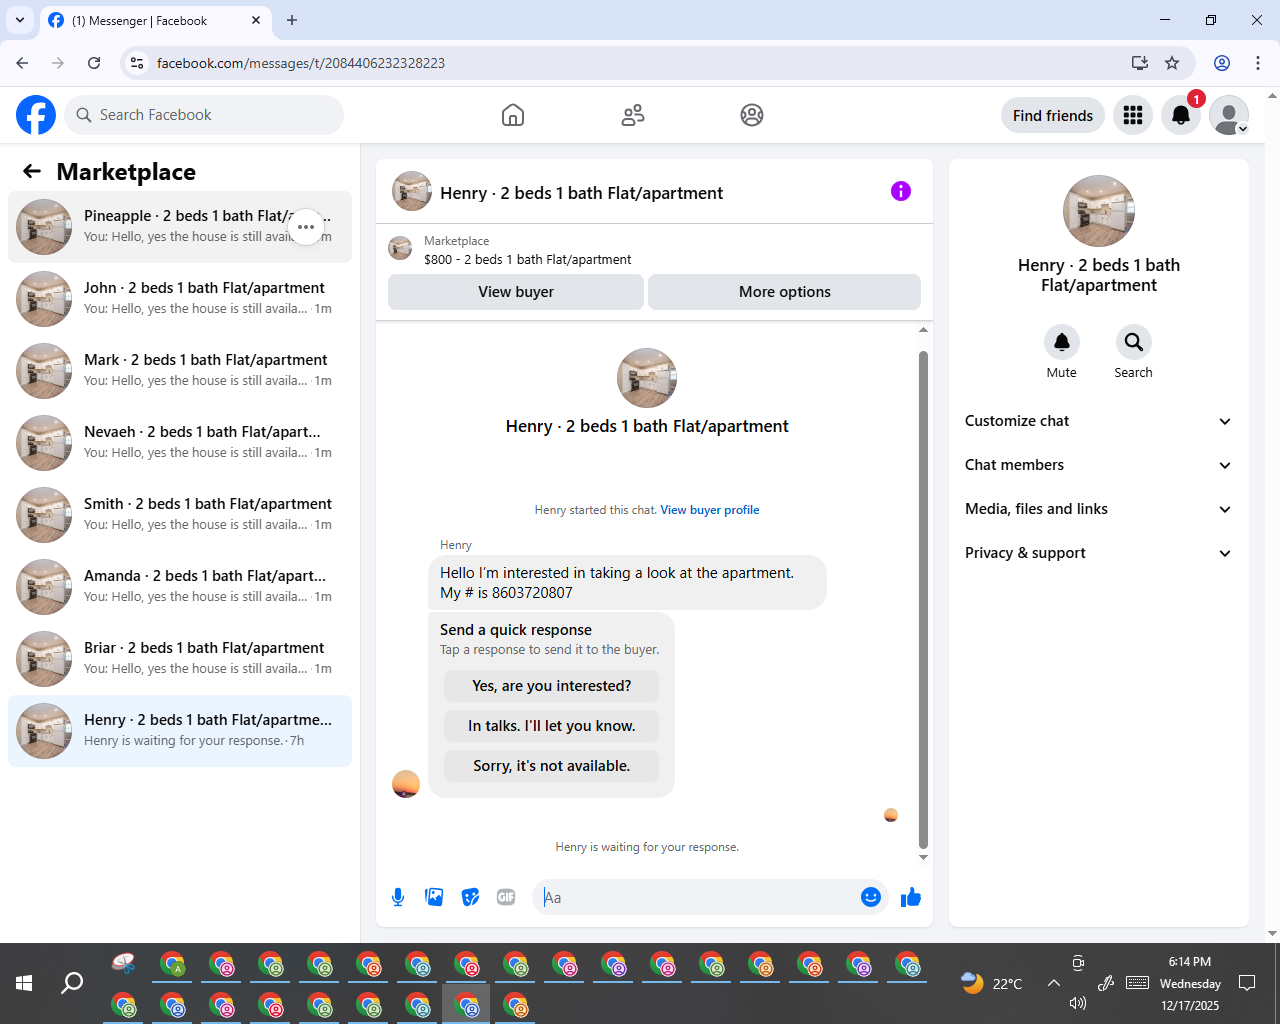1280x1024 pixels.
Task: Open the Mark conversation
Action: point(180,371)
